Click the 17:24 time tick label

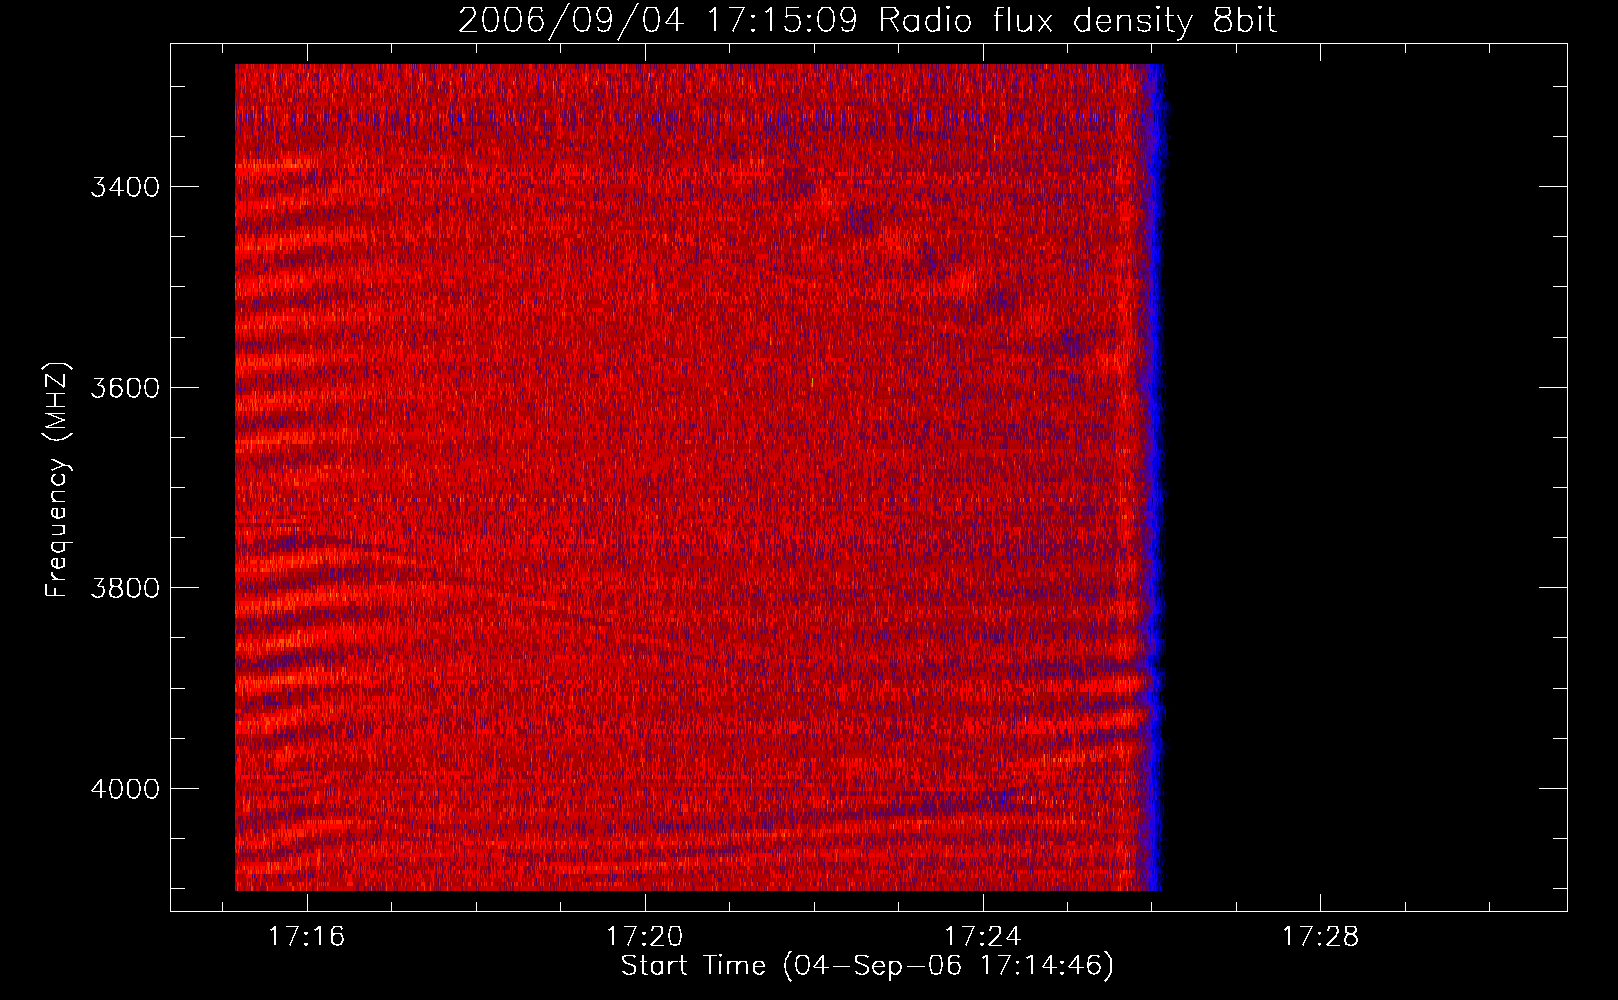click(x=983, y=936)
